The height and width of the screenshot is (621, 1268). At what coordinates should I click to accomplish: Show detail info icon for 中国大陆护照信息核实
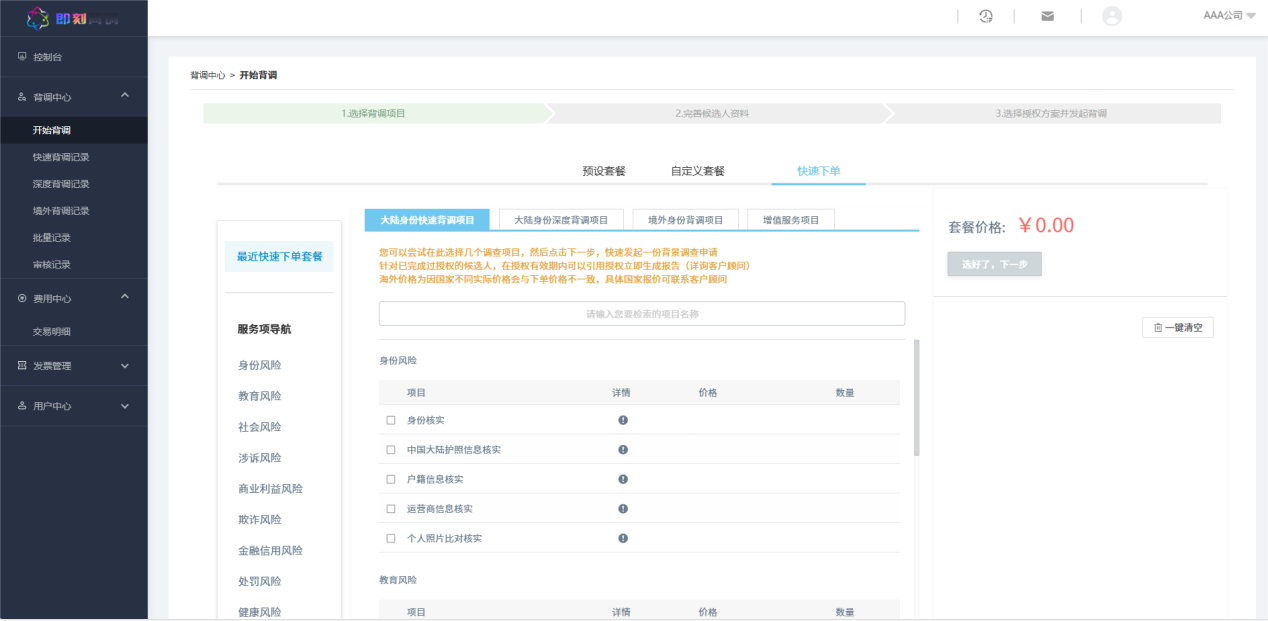(x=623, y=450)
